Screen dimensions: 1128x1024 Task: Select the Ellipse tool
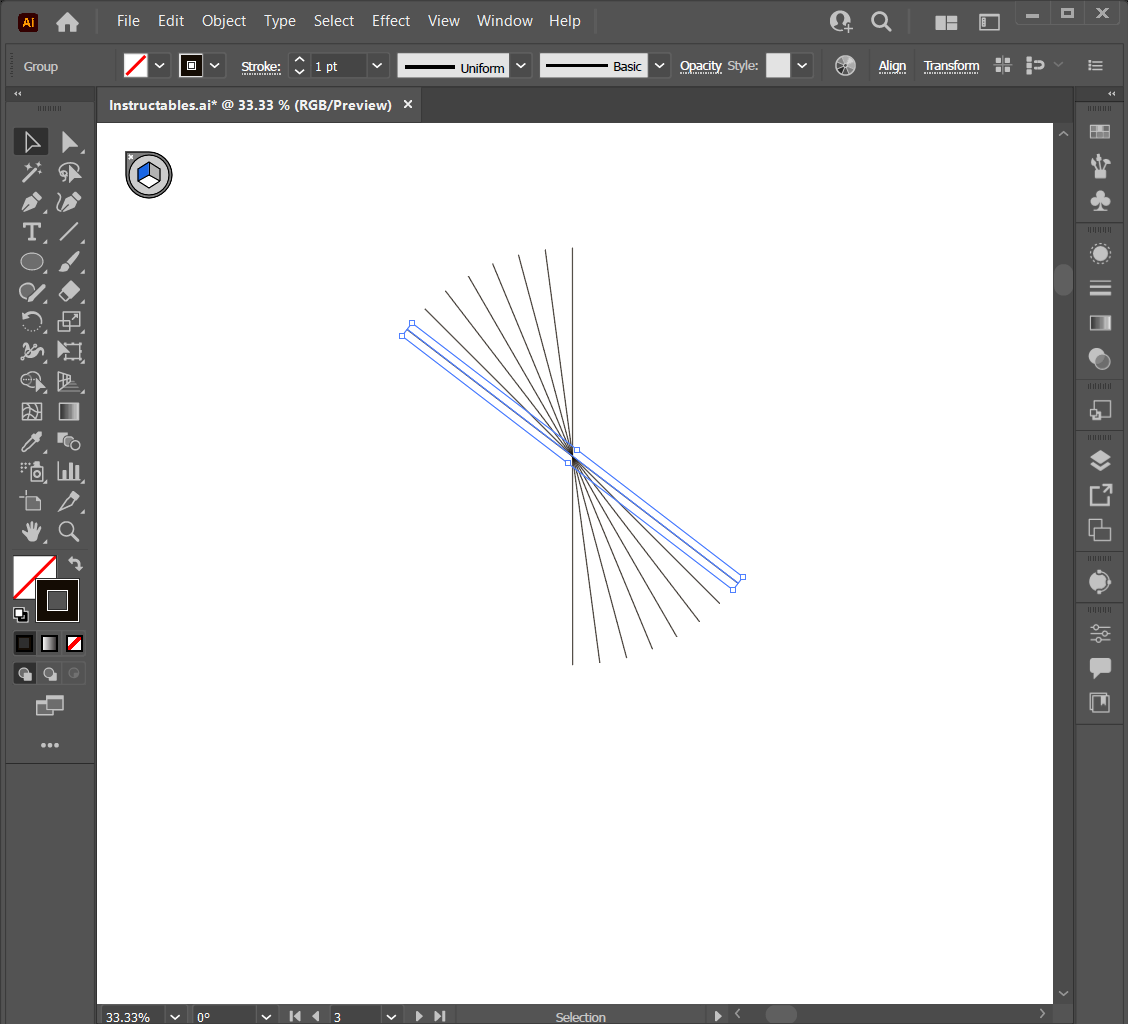[x=31, y=262]
